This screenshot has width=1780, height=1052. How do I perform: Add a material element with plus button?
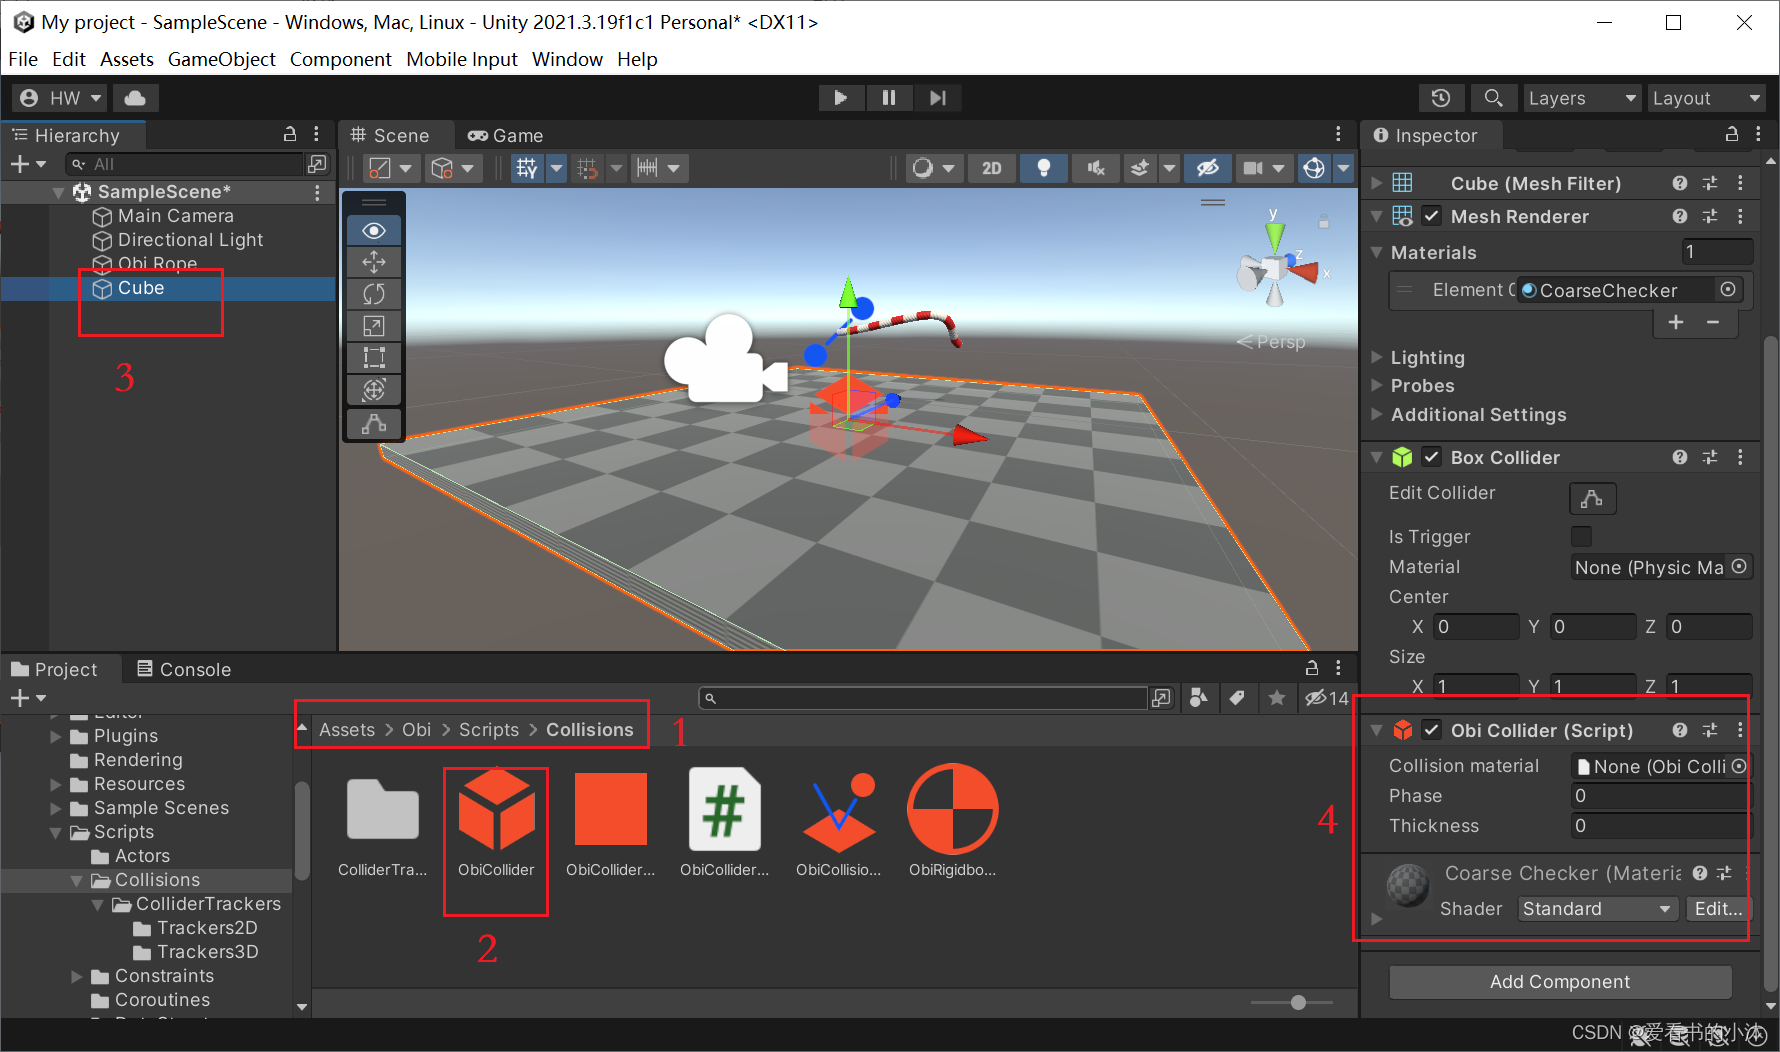click(x=1676, y=322)
